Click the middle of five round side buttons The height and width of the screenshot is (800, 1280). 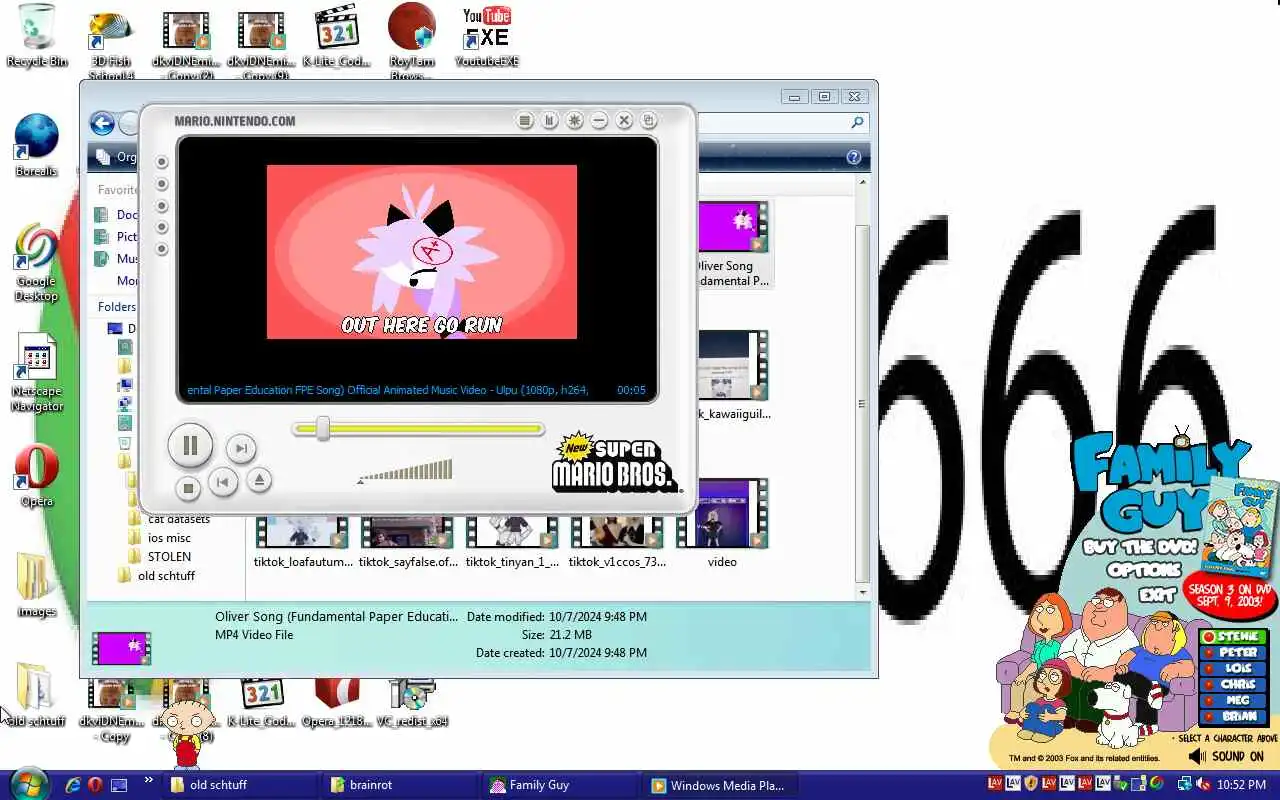point(162,206)
